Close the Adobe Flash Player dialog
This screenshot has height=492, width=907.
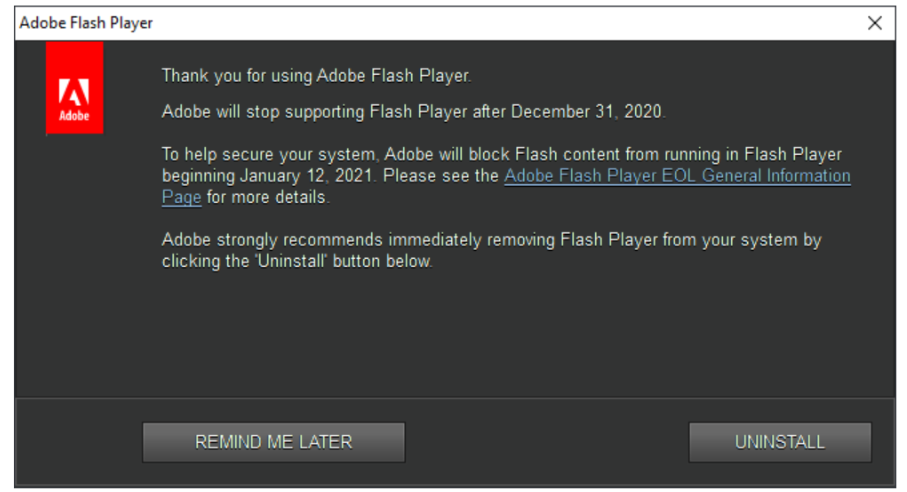tap(875, 23)
